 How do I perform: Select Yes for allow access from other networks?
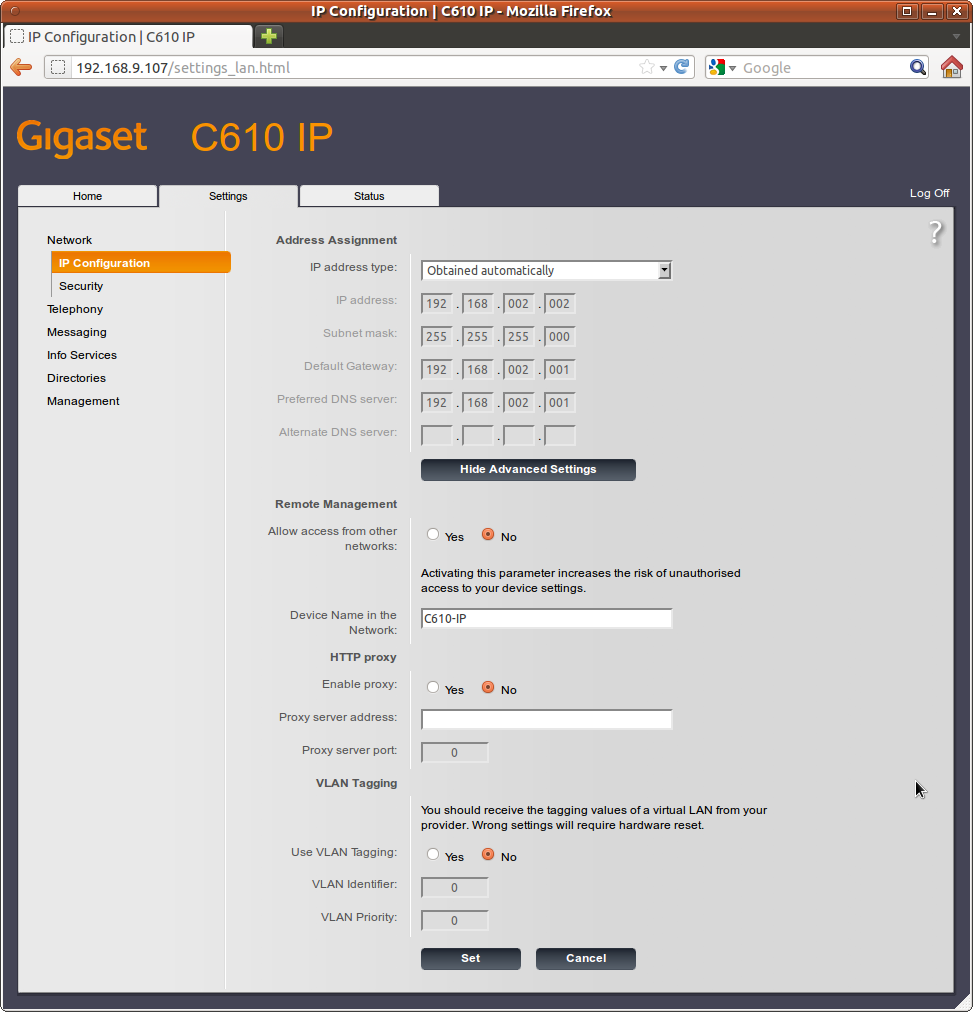point(433,535)
